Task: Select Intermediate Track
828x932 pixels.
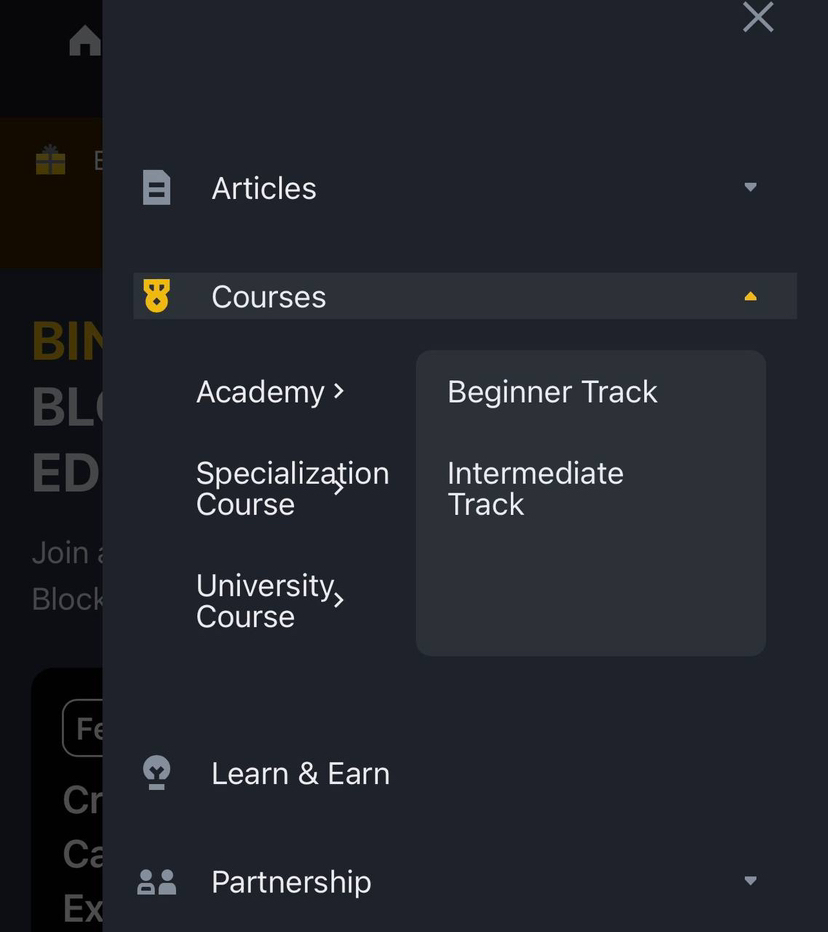Action: coord(535,488)
